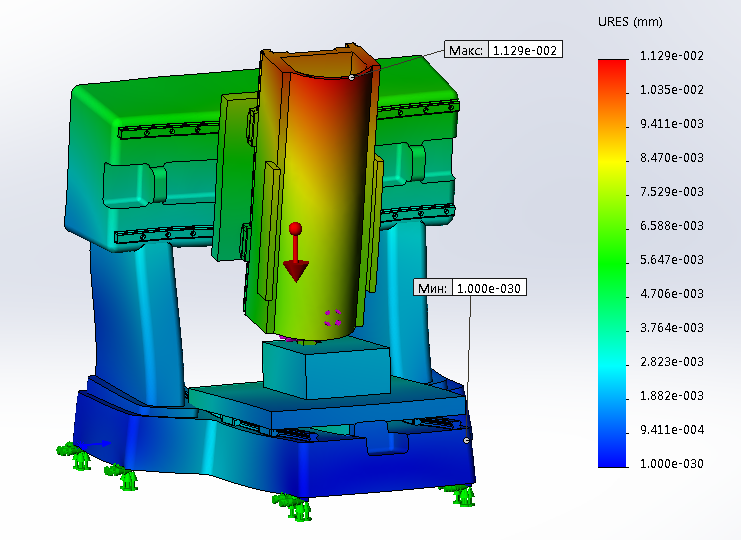Click the displacement color legend bar
This screenshot has height=540, width=741.
pos(612,263)
